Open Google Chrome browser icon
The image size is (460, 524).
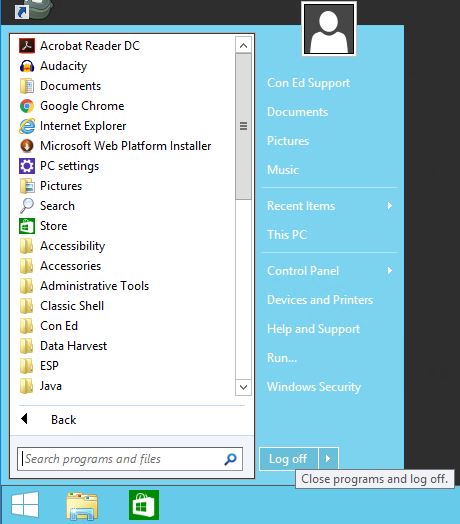click(27, 106)
